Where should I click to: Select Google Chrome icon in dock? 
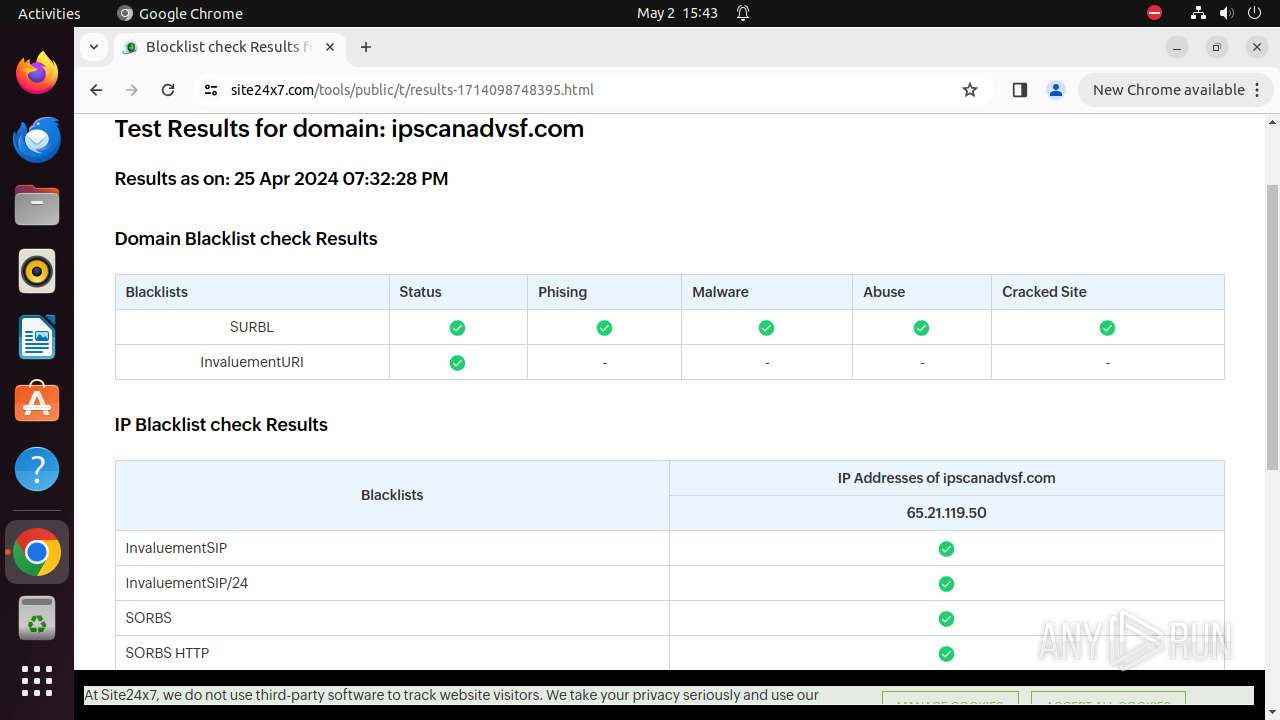(37, 552)
